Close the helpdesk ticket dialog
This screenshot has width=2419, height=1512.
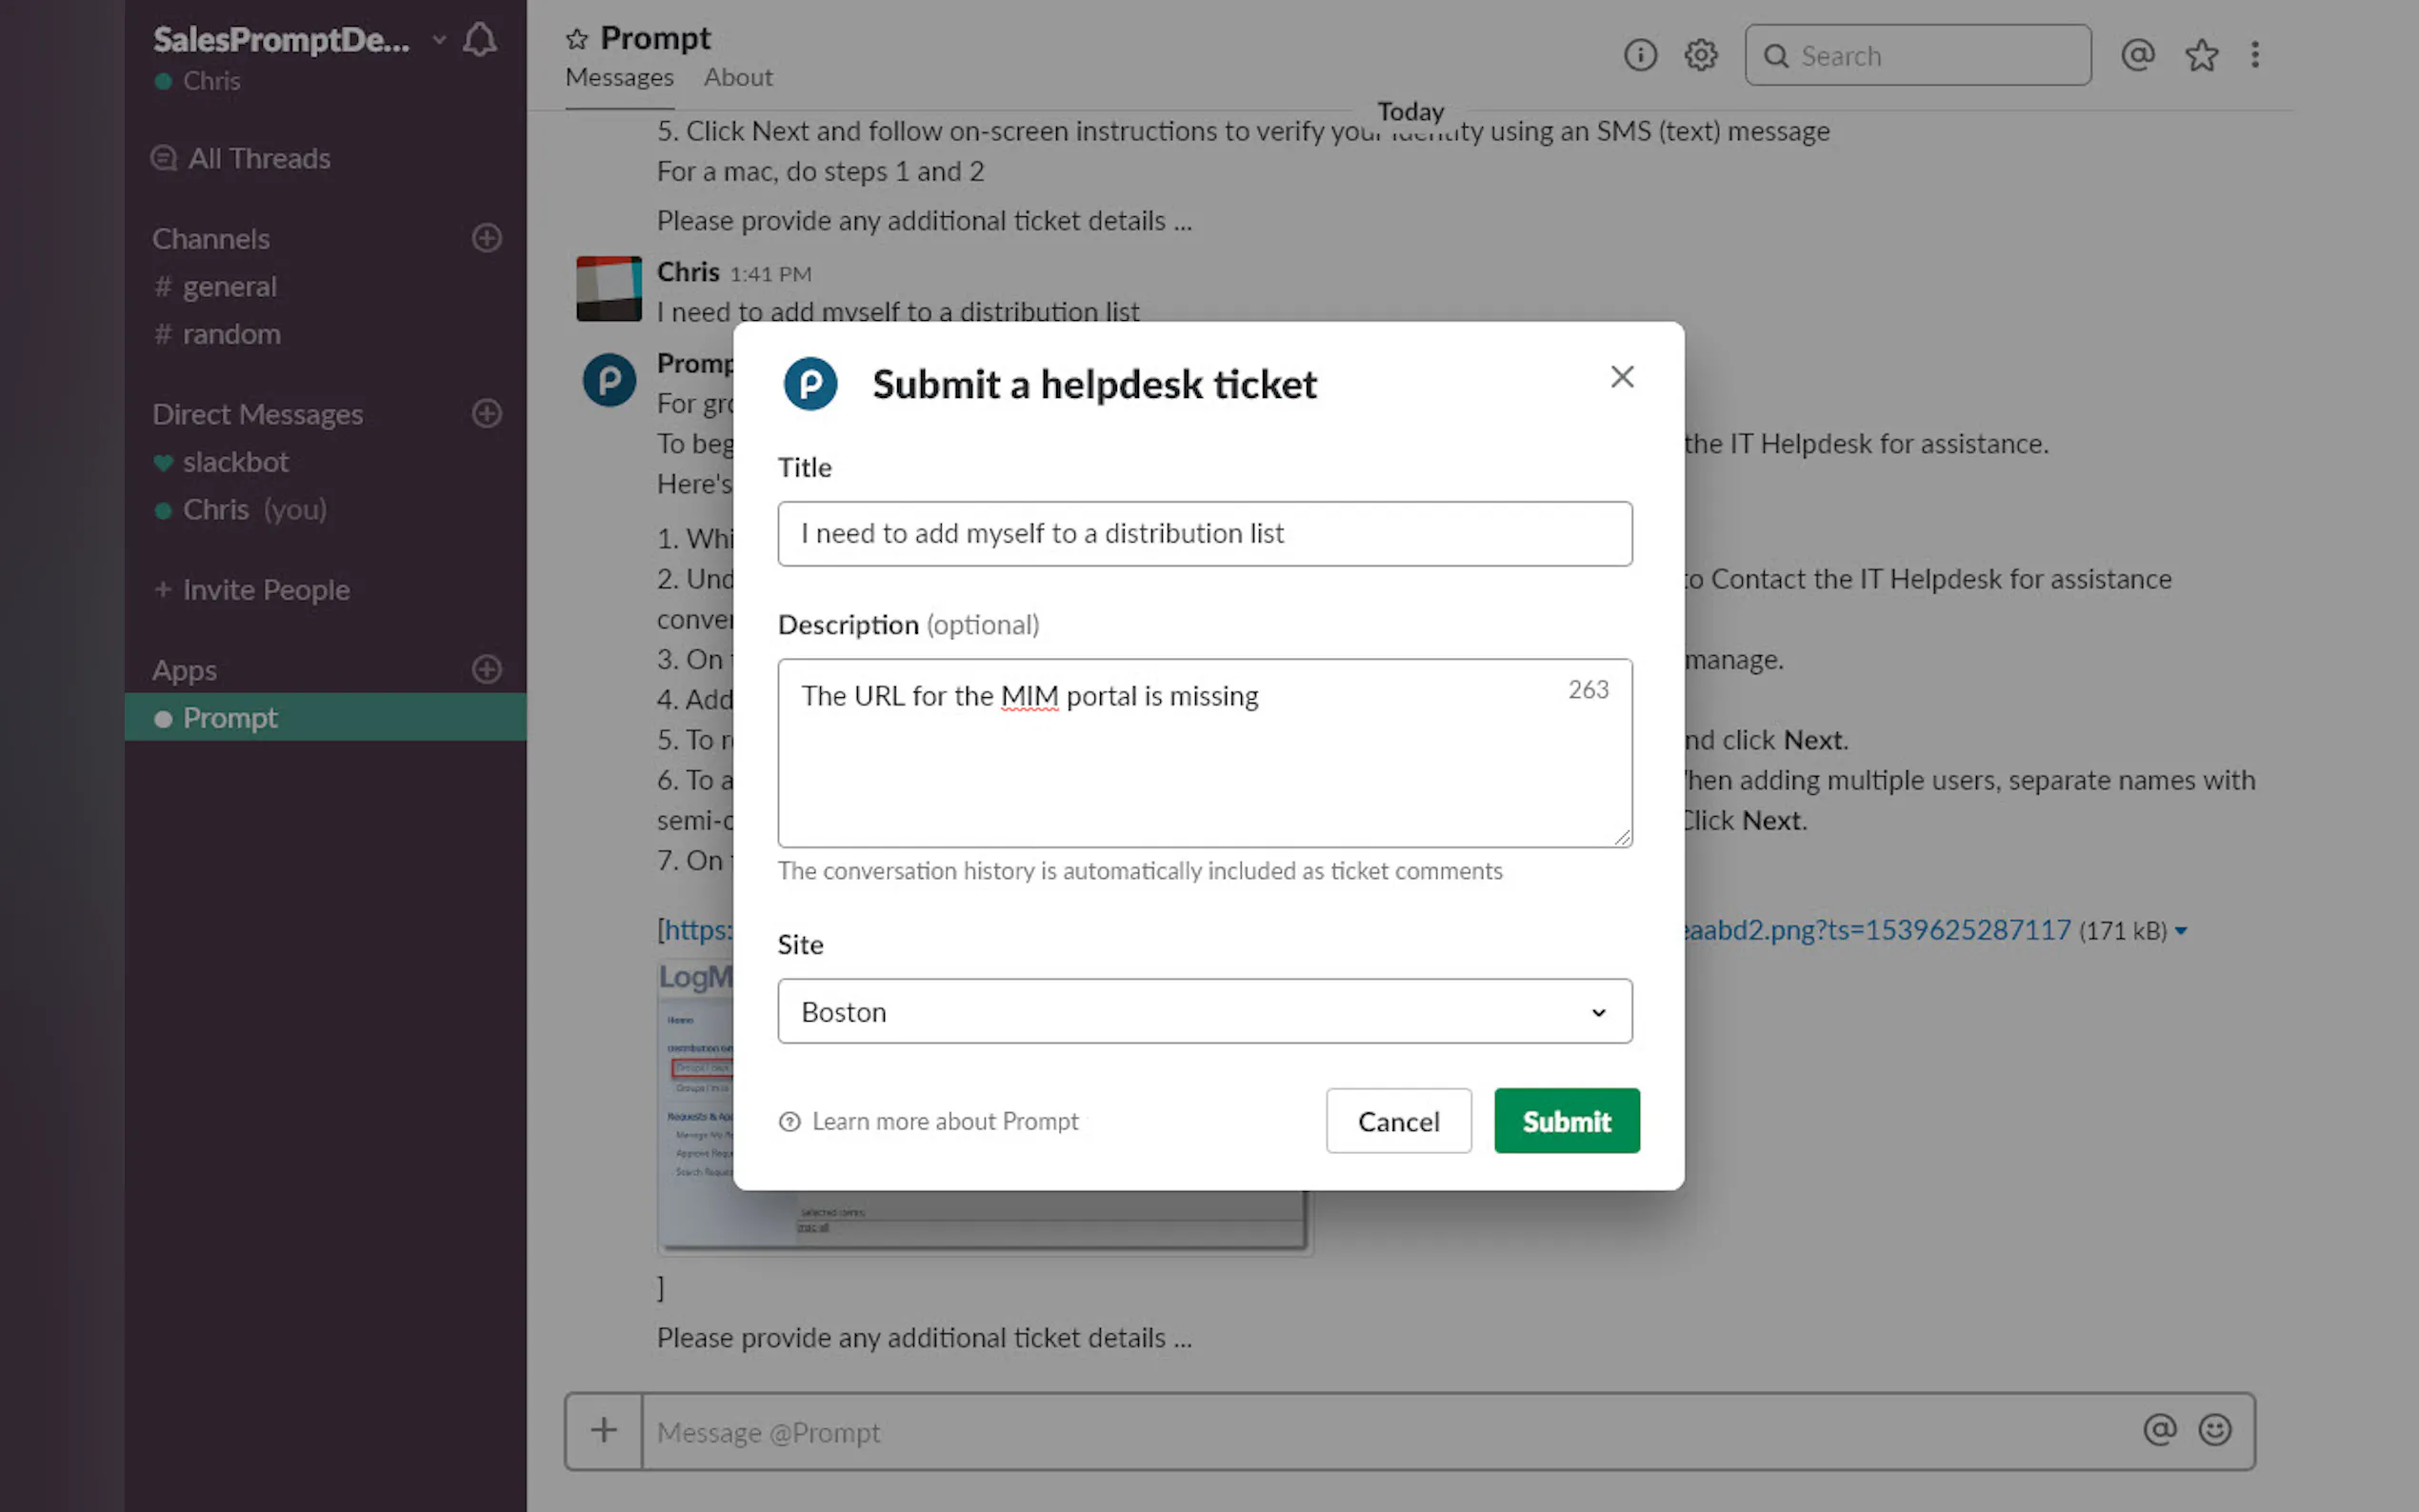tap(1622, 377)
